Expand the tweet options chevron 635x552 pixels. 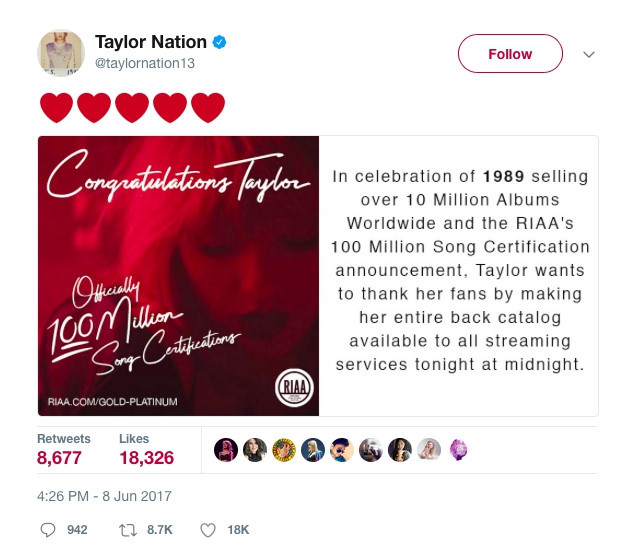click(x=589, y=54)
